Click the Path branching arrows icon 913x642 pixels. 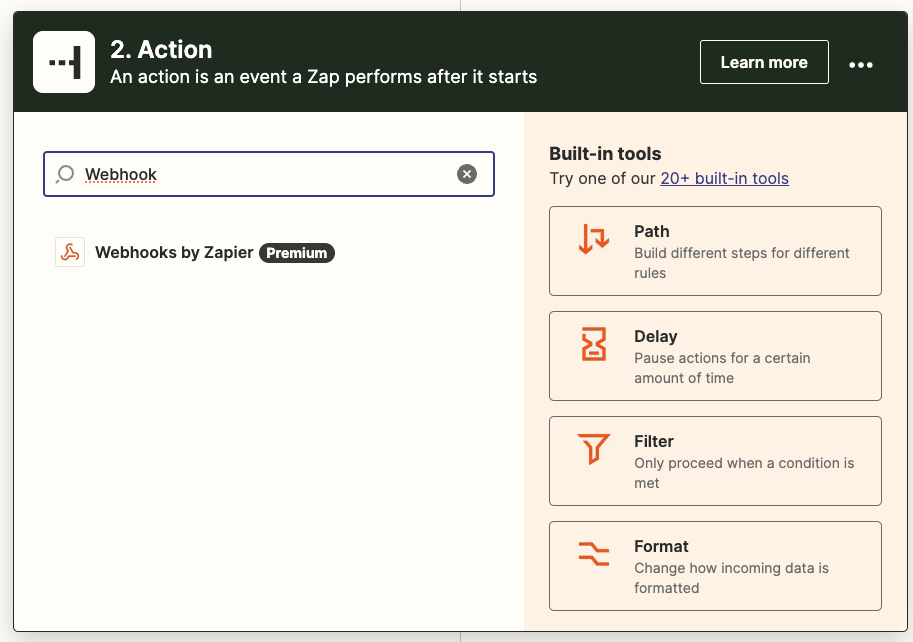pyautogui.click(x=594, y=239)
